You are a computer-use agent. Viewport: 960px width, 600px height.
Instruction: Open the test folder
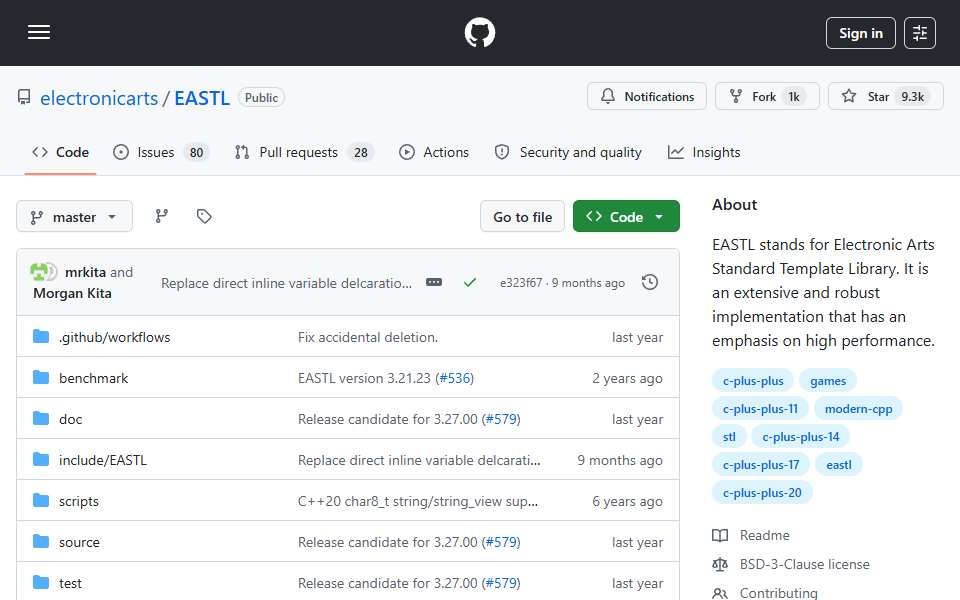click(70, 583)
